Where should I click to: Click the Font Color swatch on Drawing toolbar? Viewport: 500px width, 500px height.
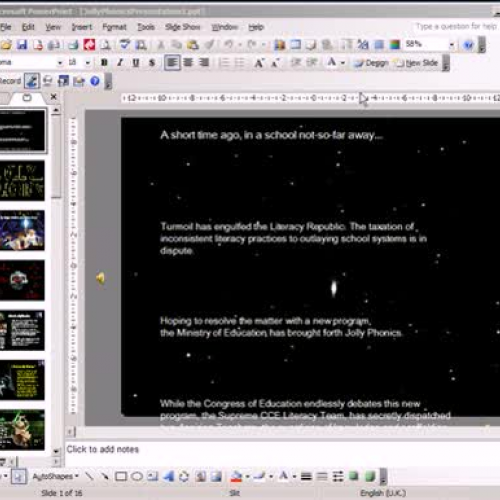(x=283, y=476)
